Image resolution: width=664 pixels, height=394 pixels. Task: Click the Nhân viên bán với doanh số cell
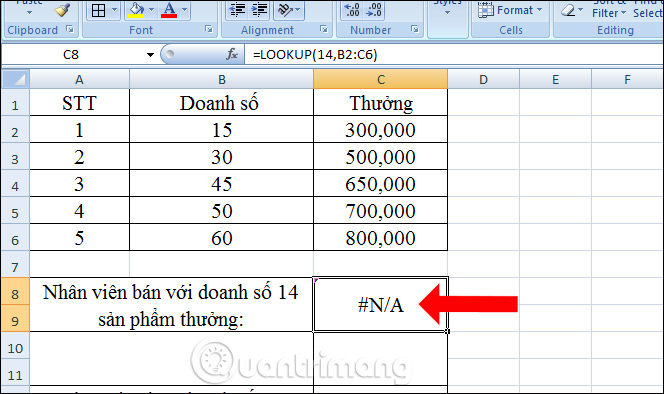point(171,305)
